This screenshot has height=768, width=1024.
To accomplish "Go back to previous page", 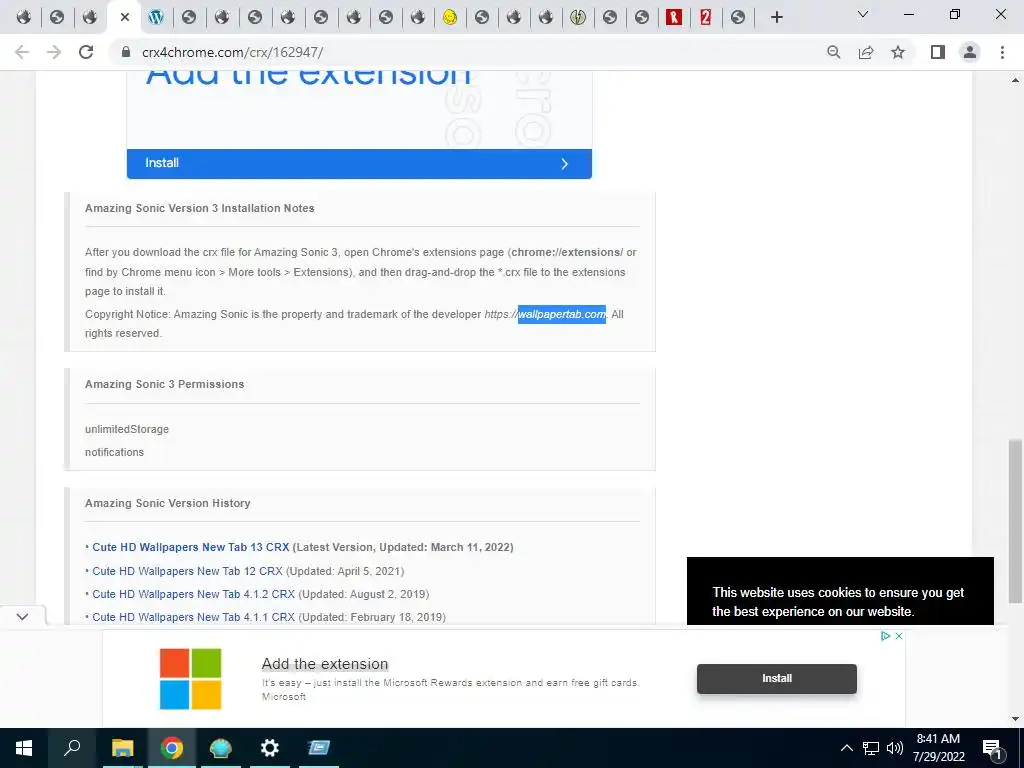I will coord(22,52).
